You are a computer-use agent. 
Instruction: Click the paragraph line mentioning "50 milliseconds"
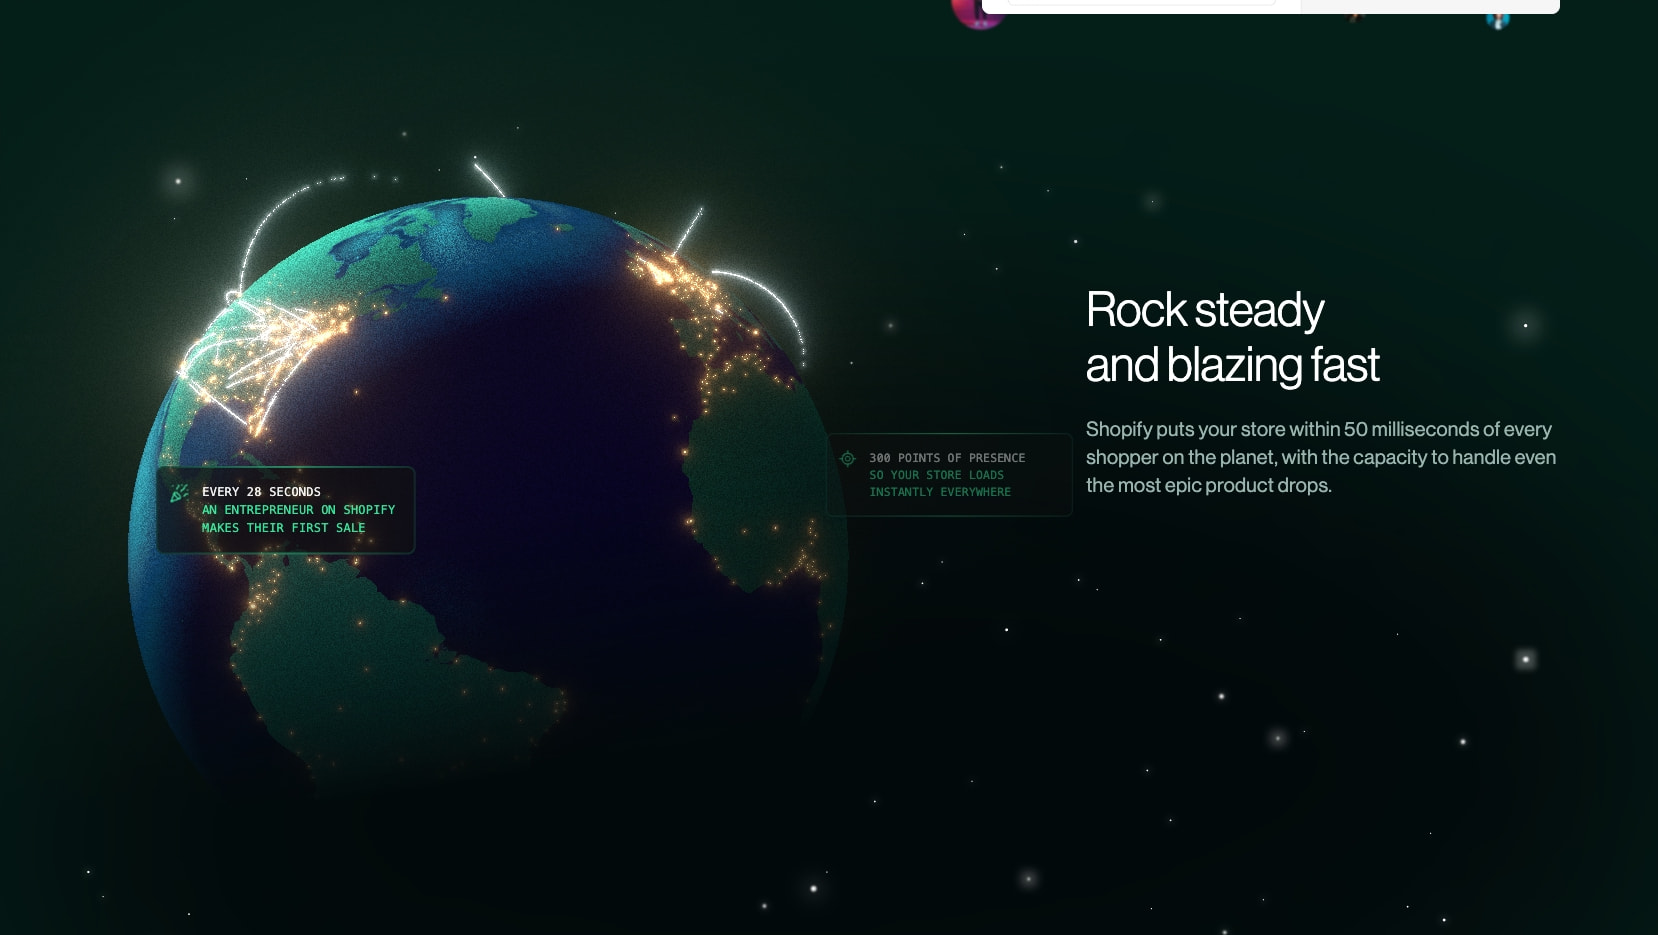[x=1319, y=429]
